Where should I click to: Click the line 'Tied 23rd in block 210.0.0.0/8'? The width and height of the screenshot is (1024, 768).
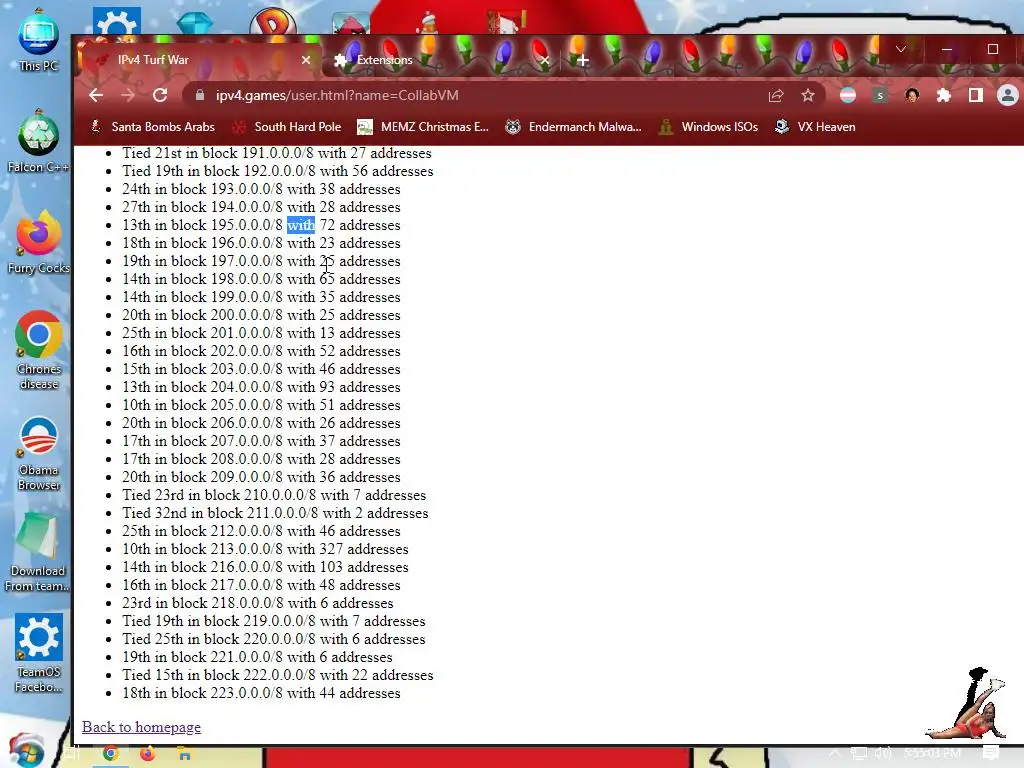pyautogui.click(x=274, y=495)
